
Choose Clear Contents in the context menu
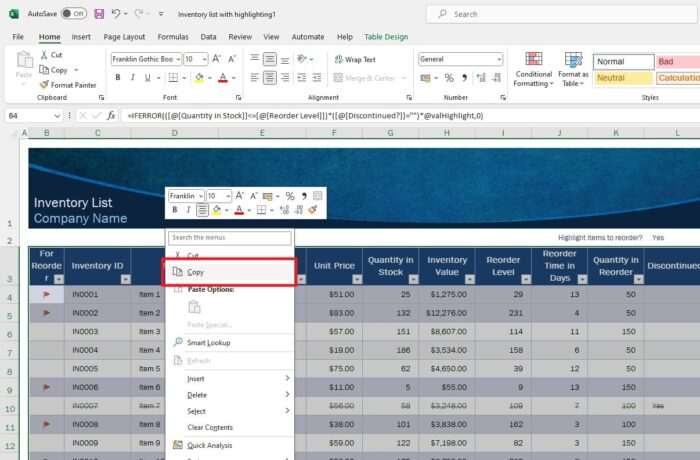(209, 427)
